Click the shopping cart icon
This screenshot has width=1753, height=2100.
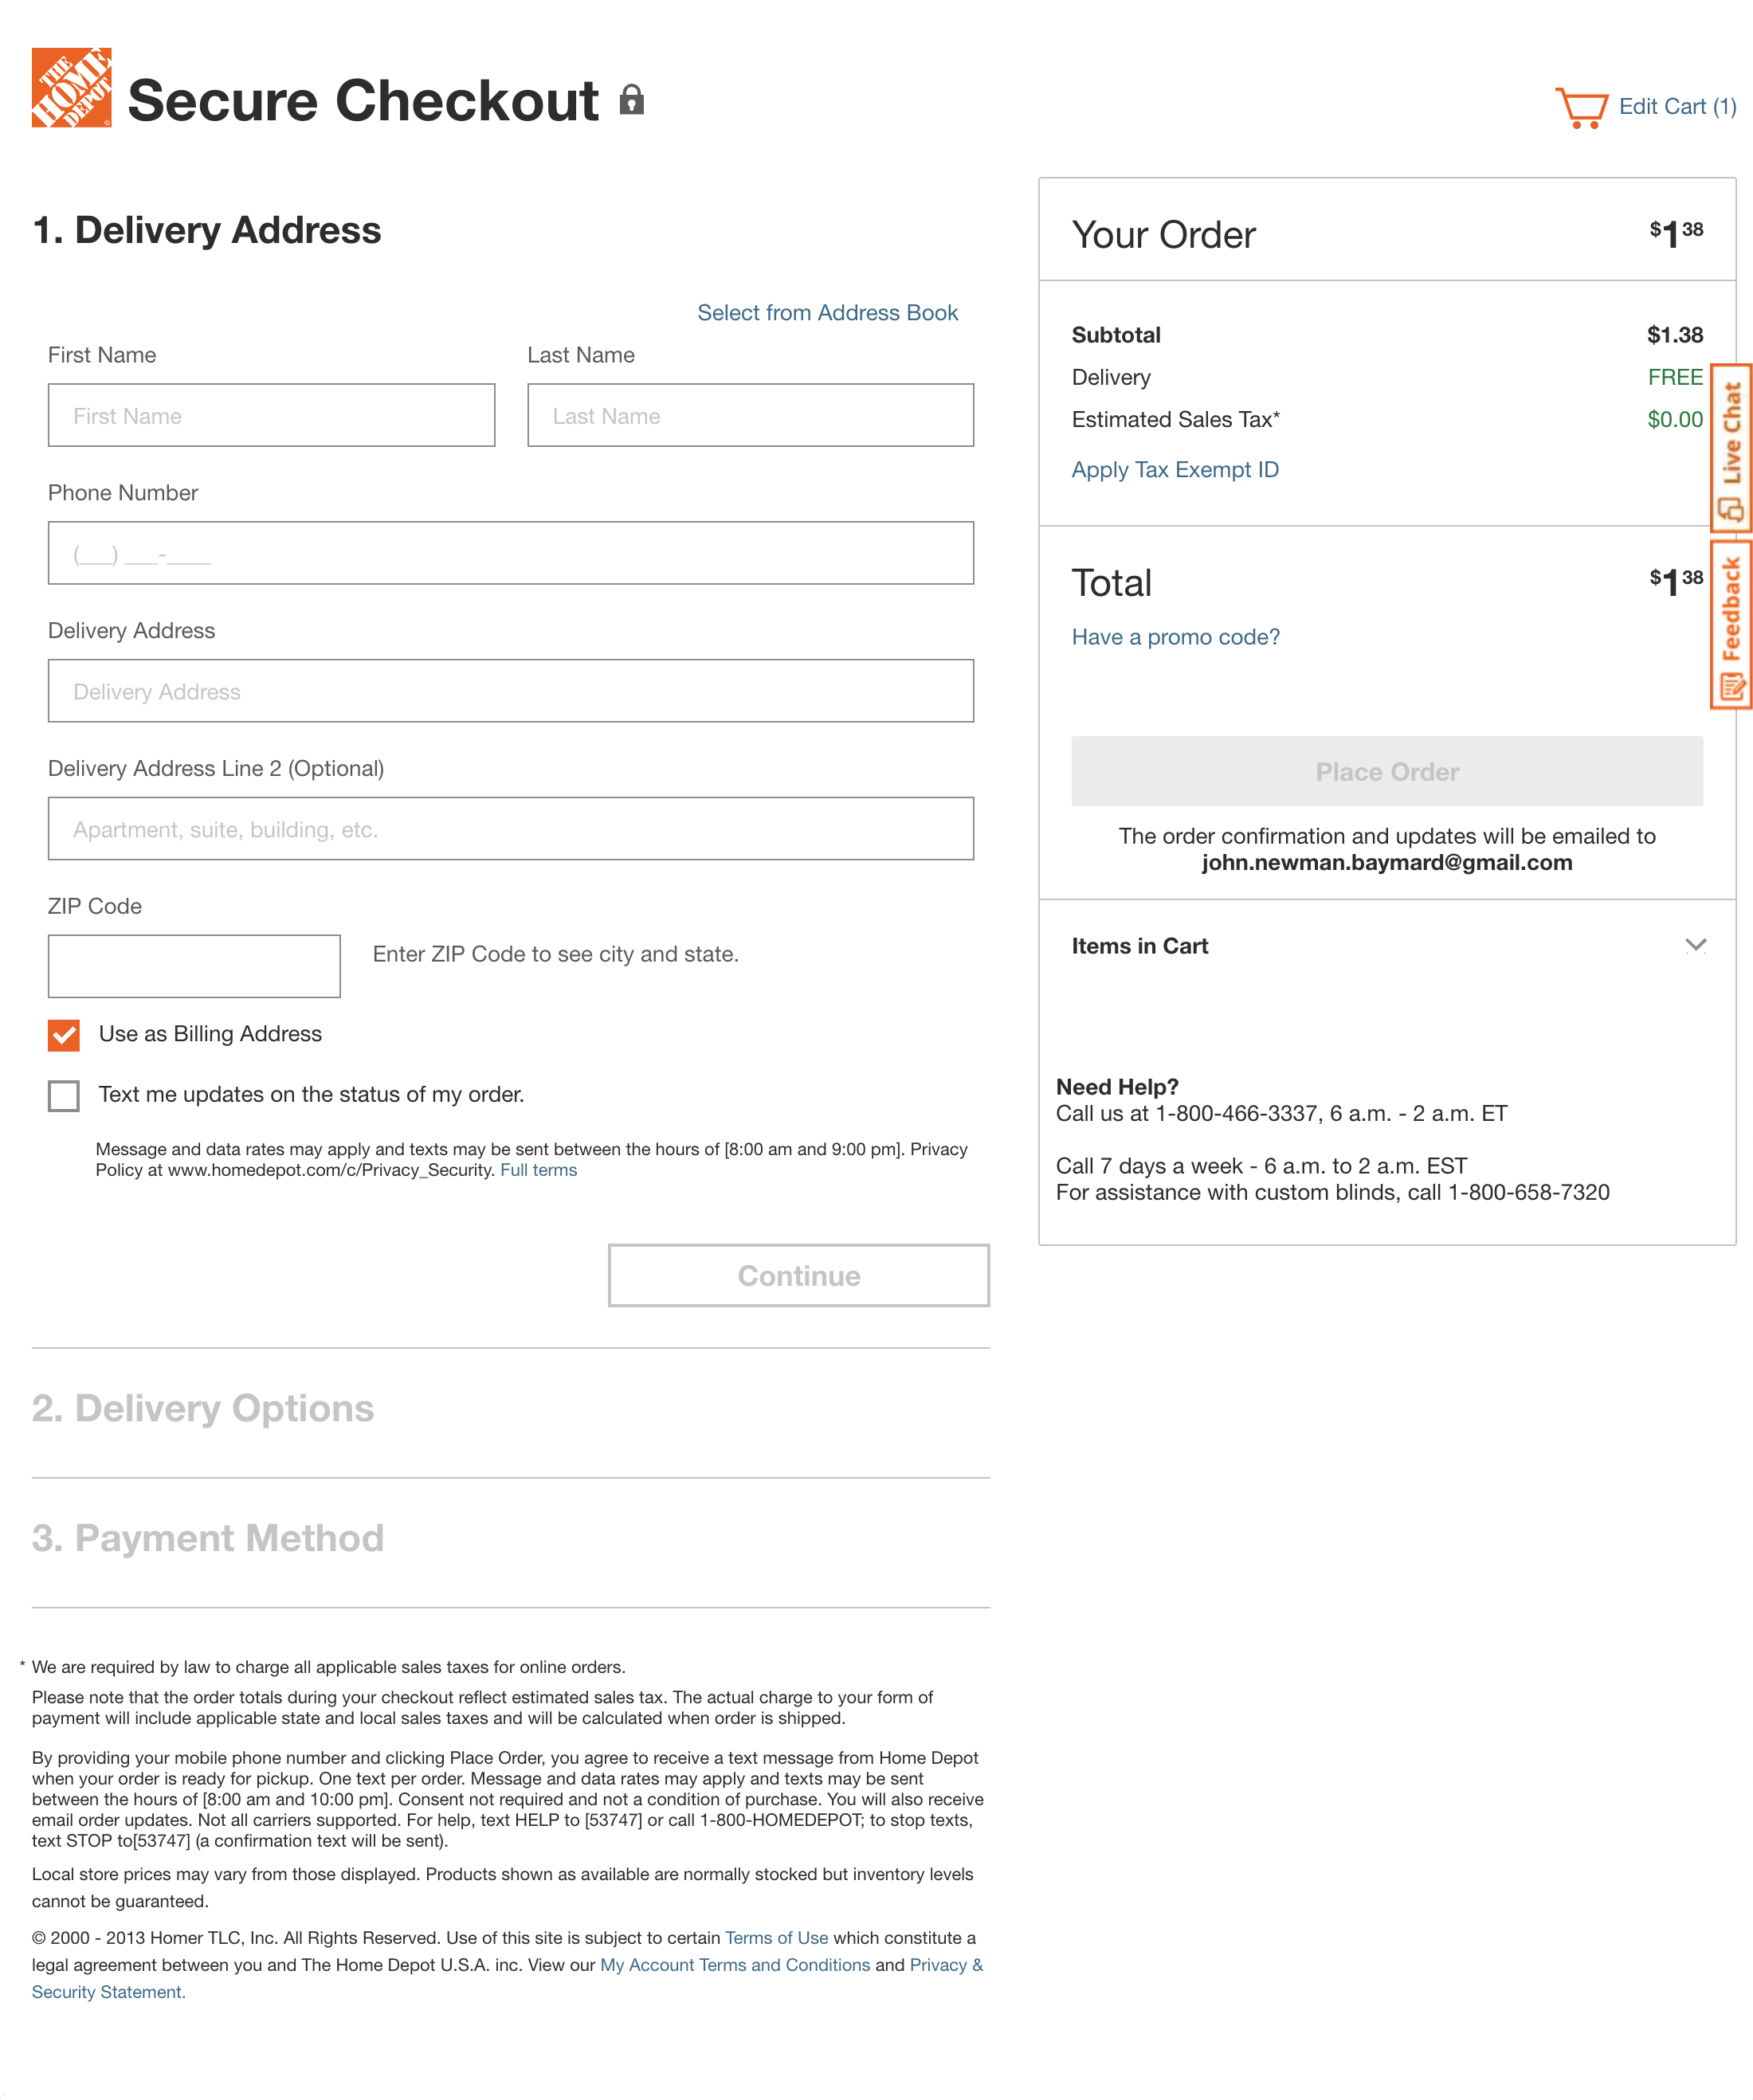(1580, 107)
